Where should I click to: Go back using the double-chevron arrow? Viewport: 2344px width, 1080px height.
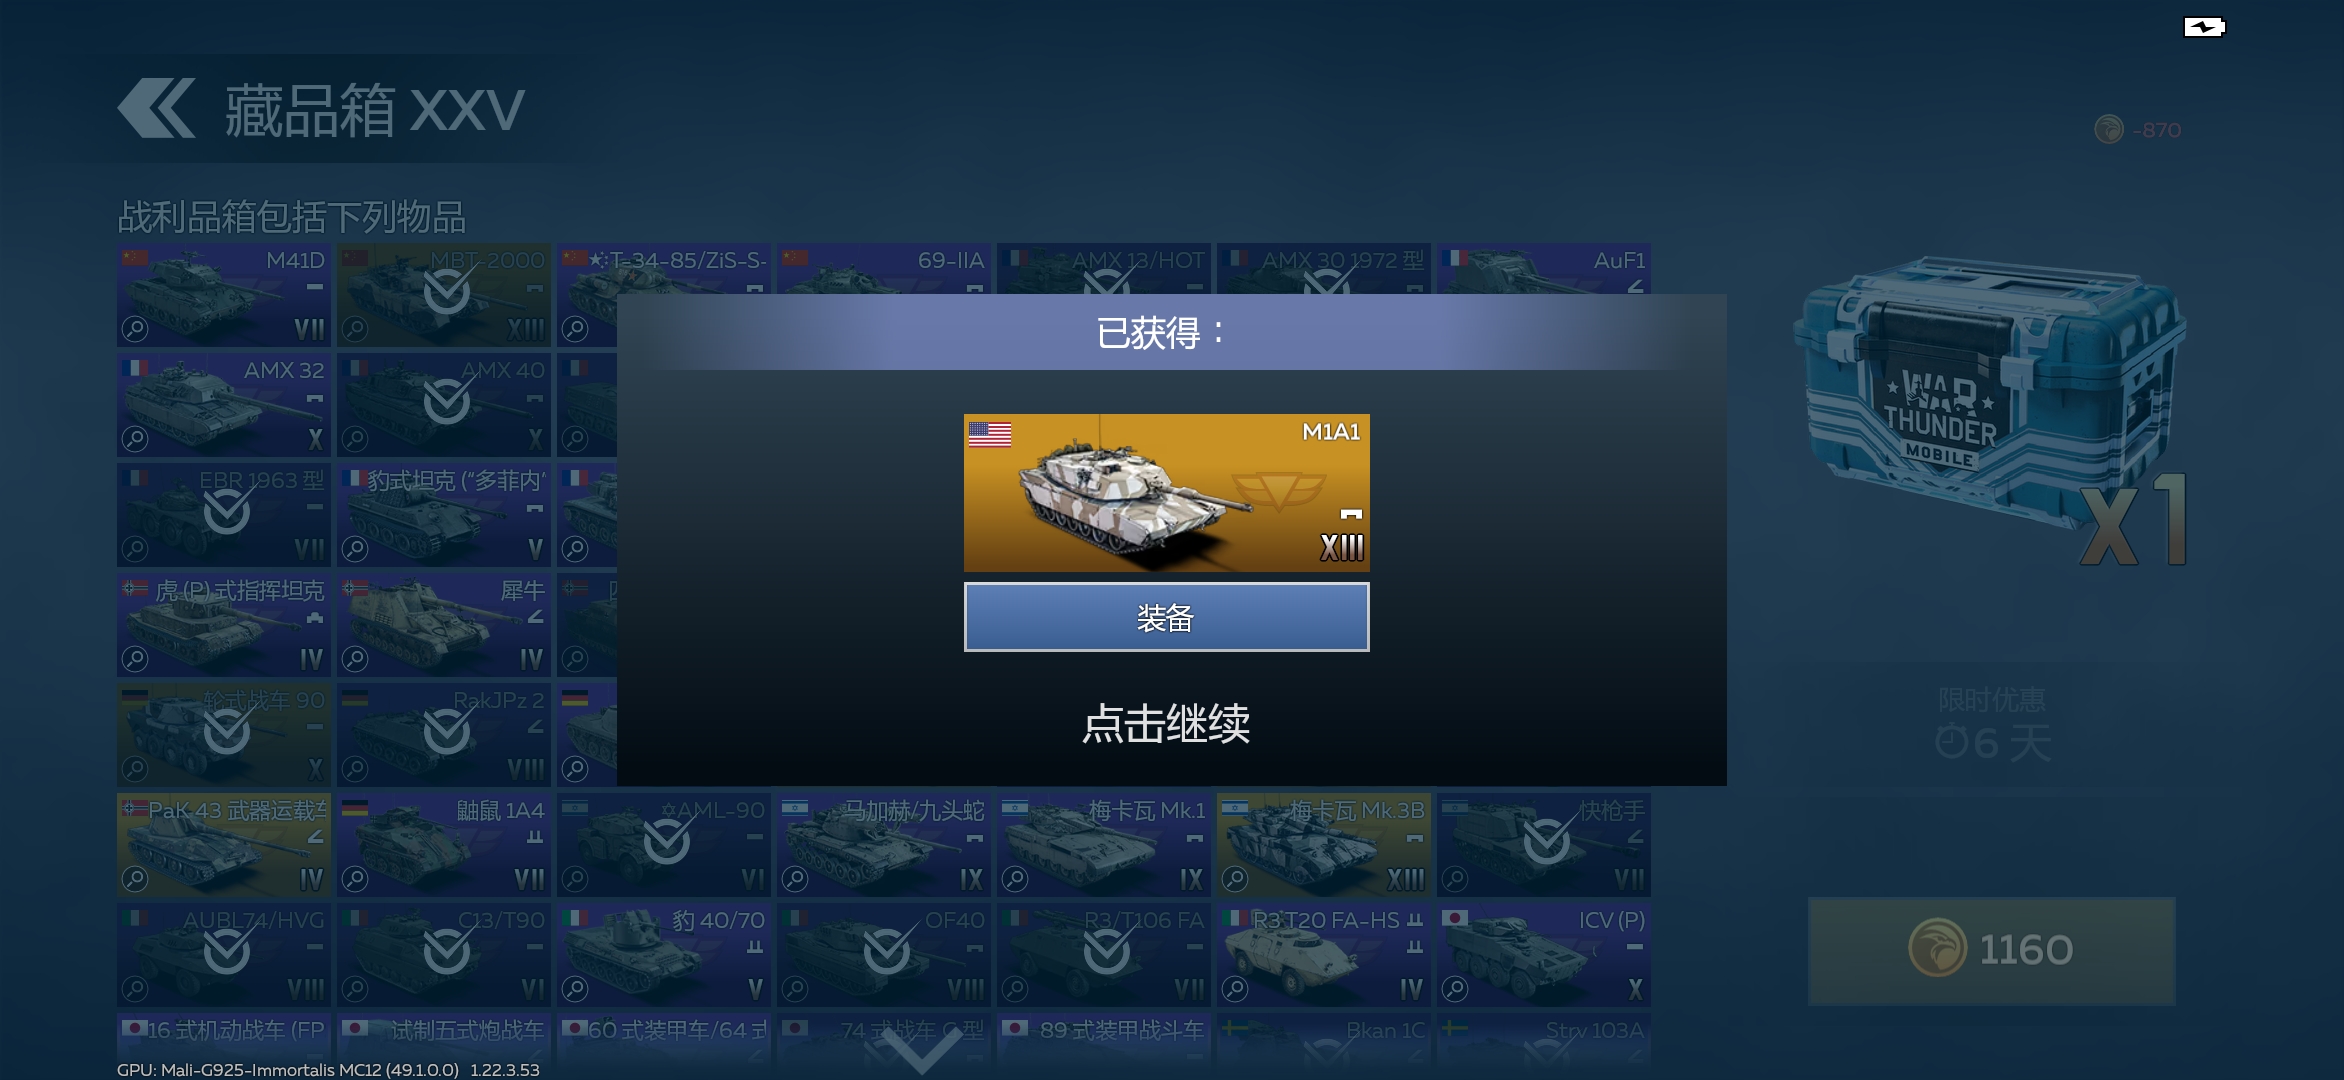[x=156, y=108]
